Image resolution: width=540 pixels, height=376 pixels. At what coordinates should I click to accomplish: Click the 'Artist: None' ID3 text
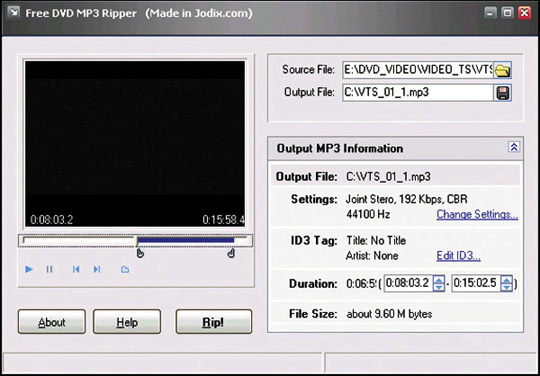click(x=372, y=256)
